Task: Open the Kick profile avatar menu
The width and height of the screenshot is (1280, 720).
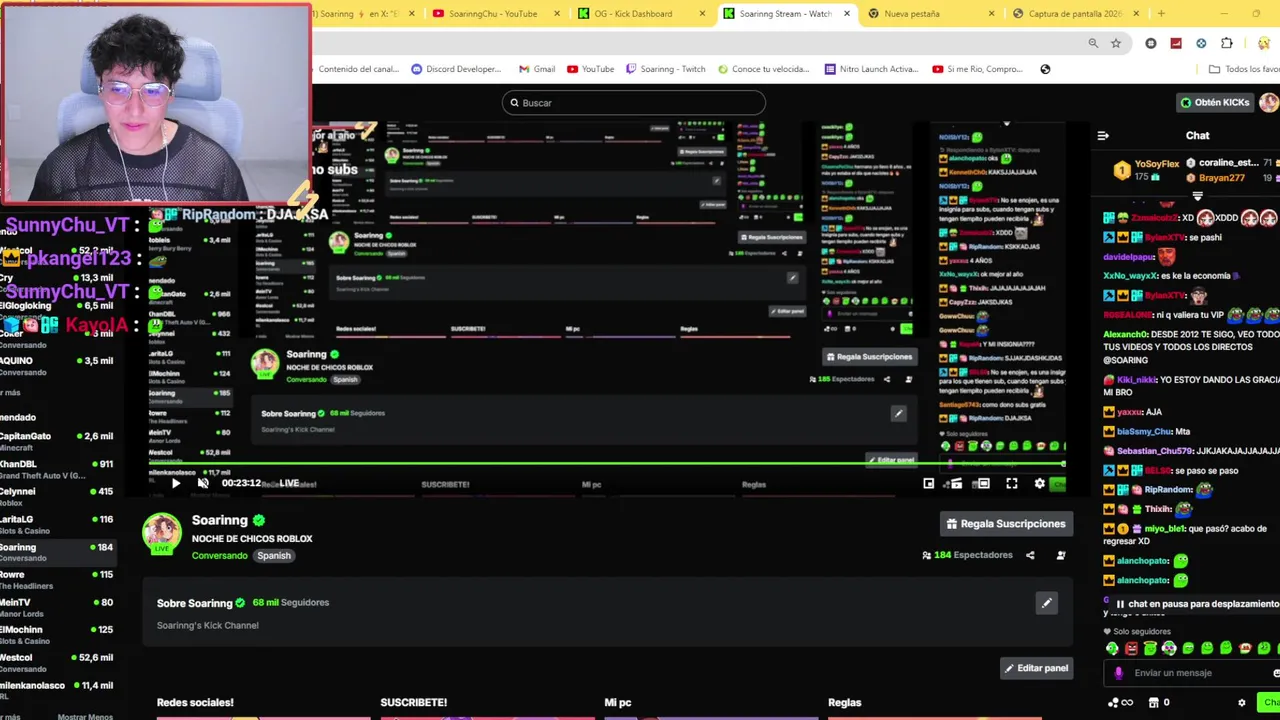Action: 1269,102
